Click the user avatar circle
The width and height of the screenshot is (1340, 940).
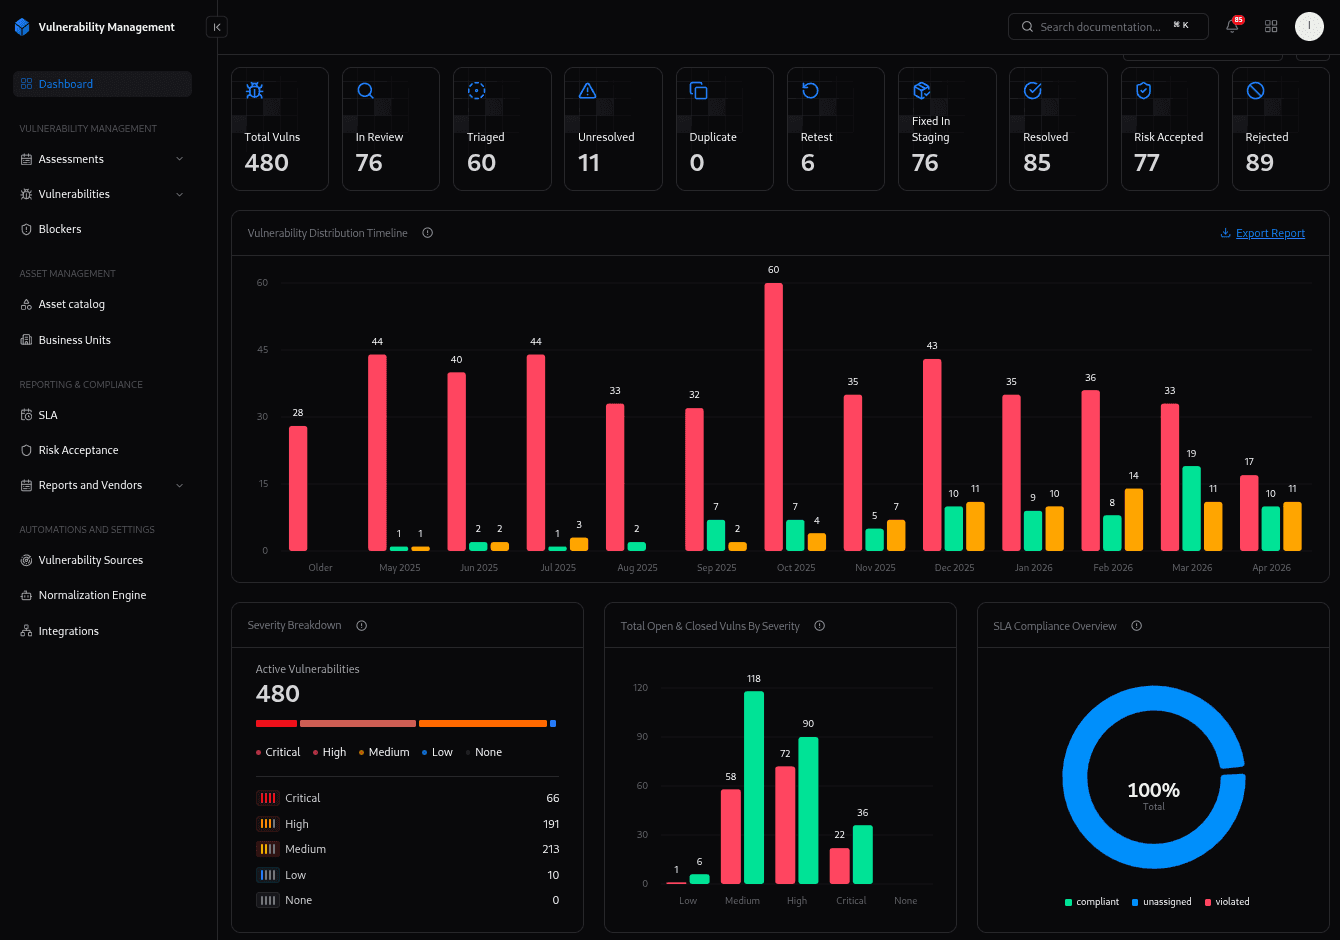1309,26
